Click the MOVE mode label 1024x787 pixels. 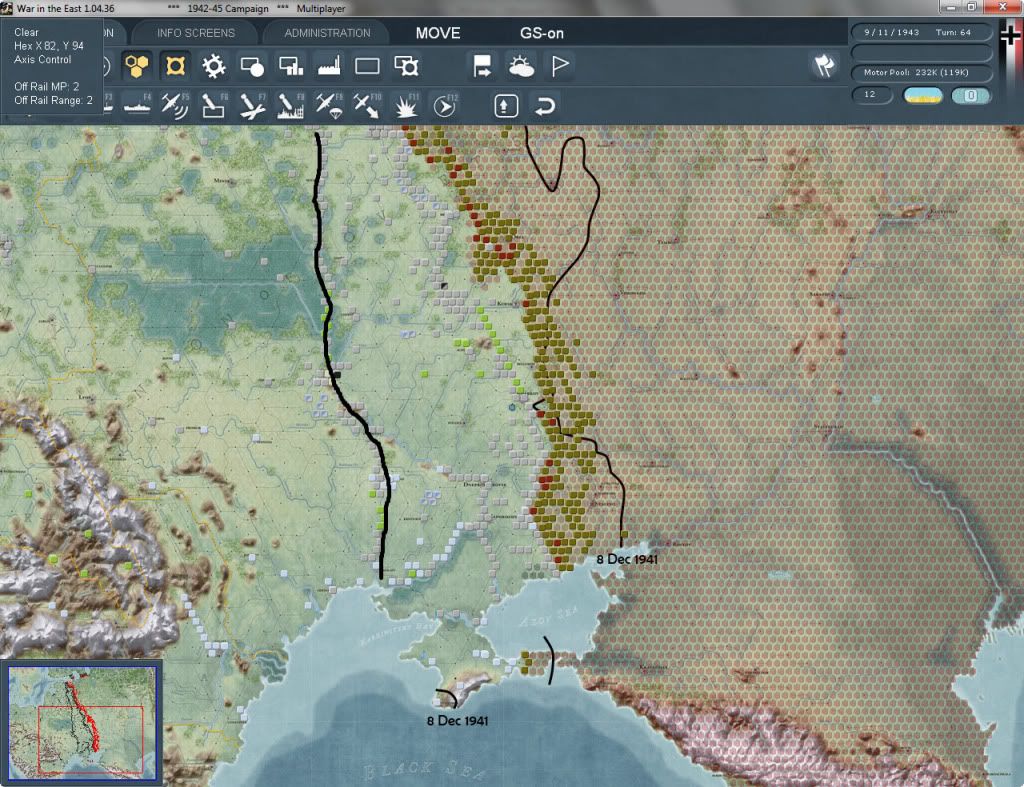(x=438, y=33)
